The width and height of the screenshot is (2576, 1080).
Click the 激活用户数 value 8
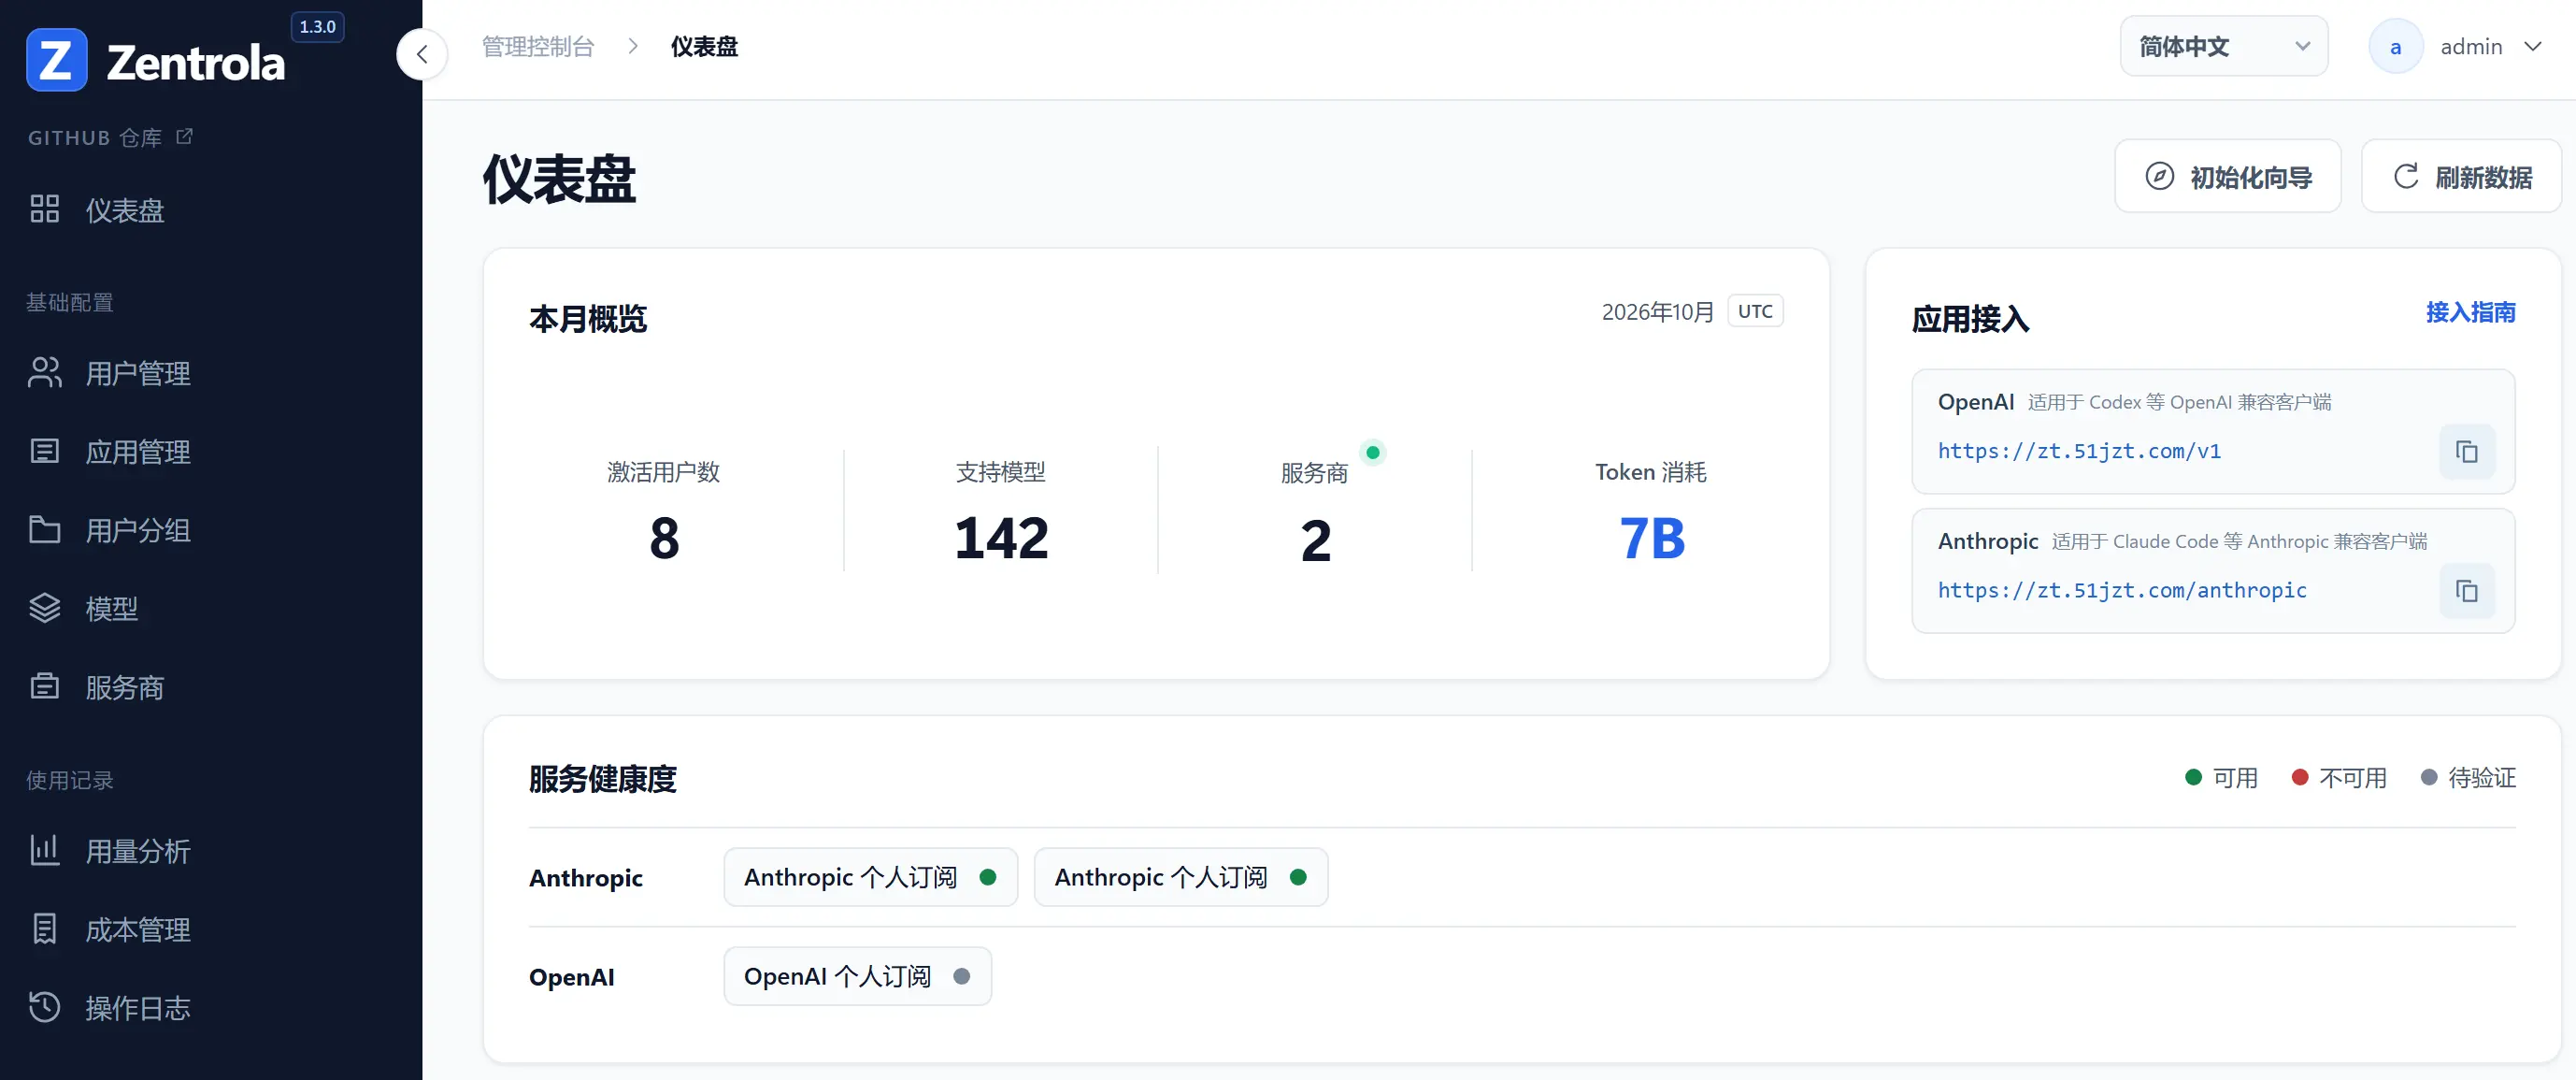pos(664,538)
